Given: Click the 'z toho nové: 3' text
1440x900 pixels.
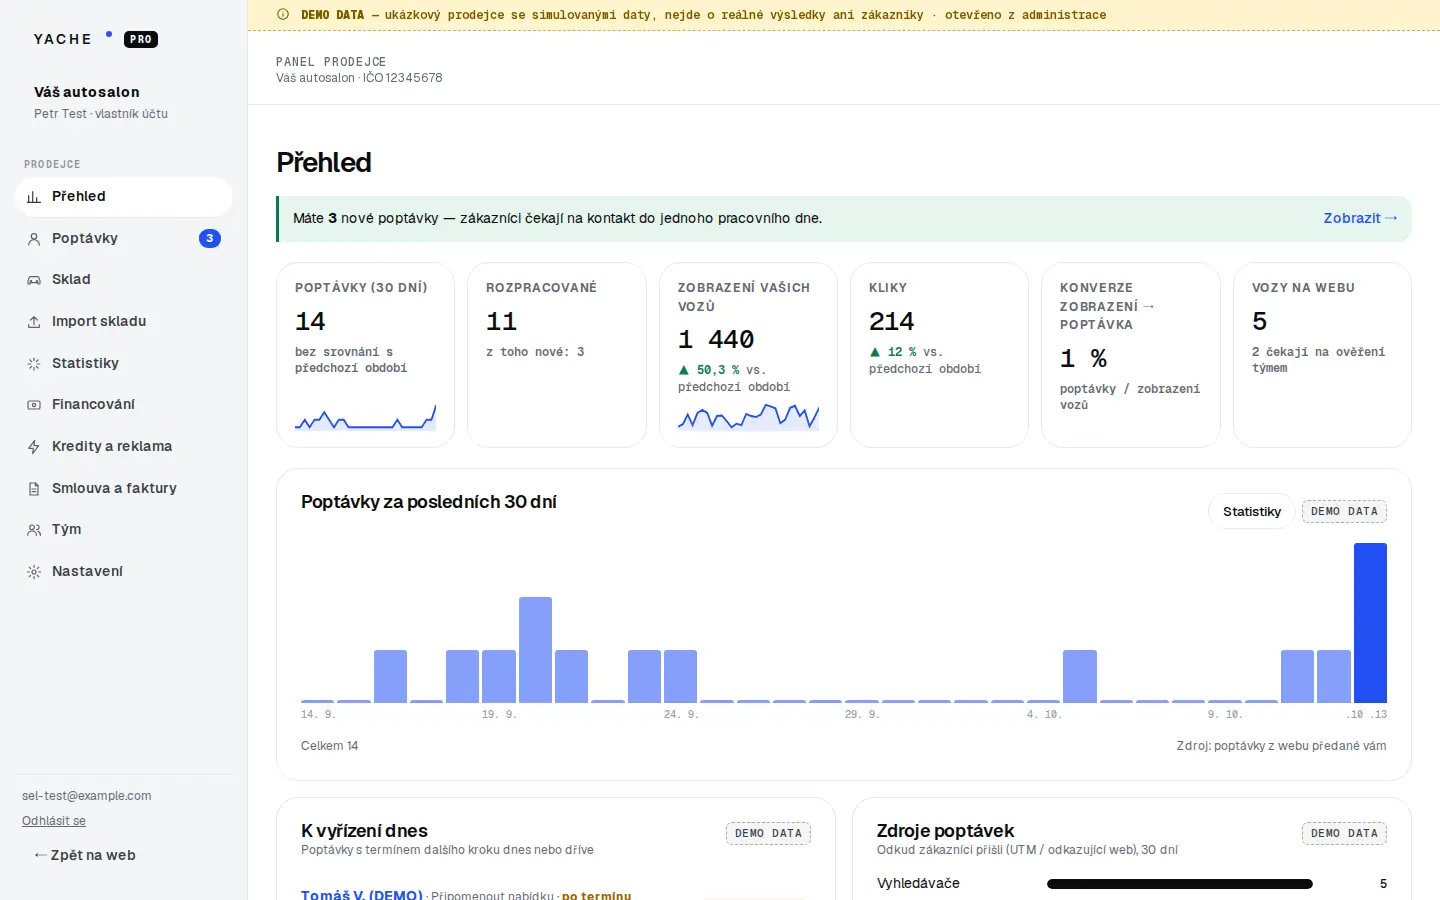Looking at the screenshot, I should point(535,352).
